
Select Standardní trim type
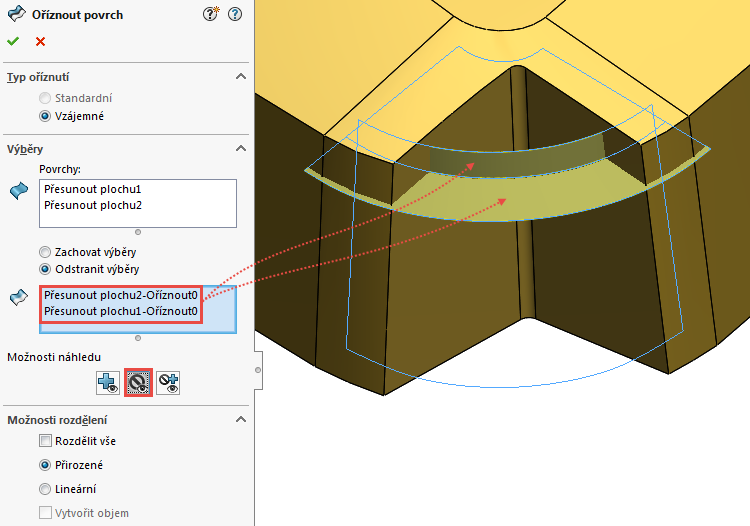pos(45,98)
